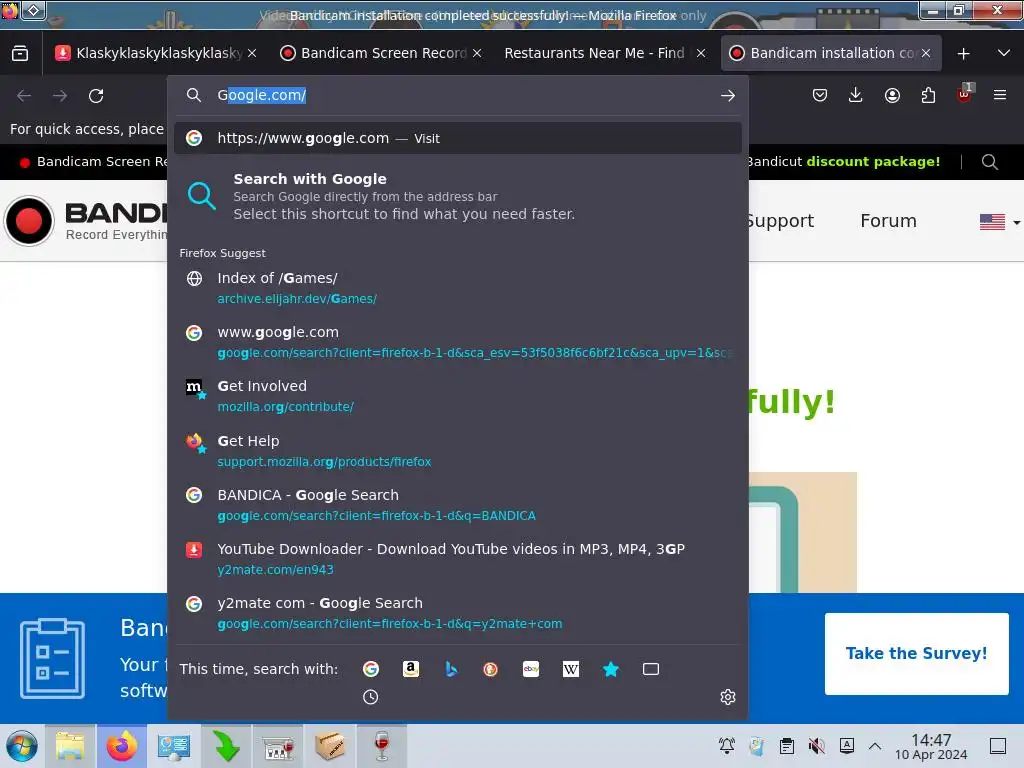This screenshot has height=768, width=1024.
Task: Close Bandicam Screen Recorder tab
Action: tap(477, 53)
